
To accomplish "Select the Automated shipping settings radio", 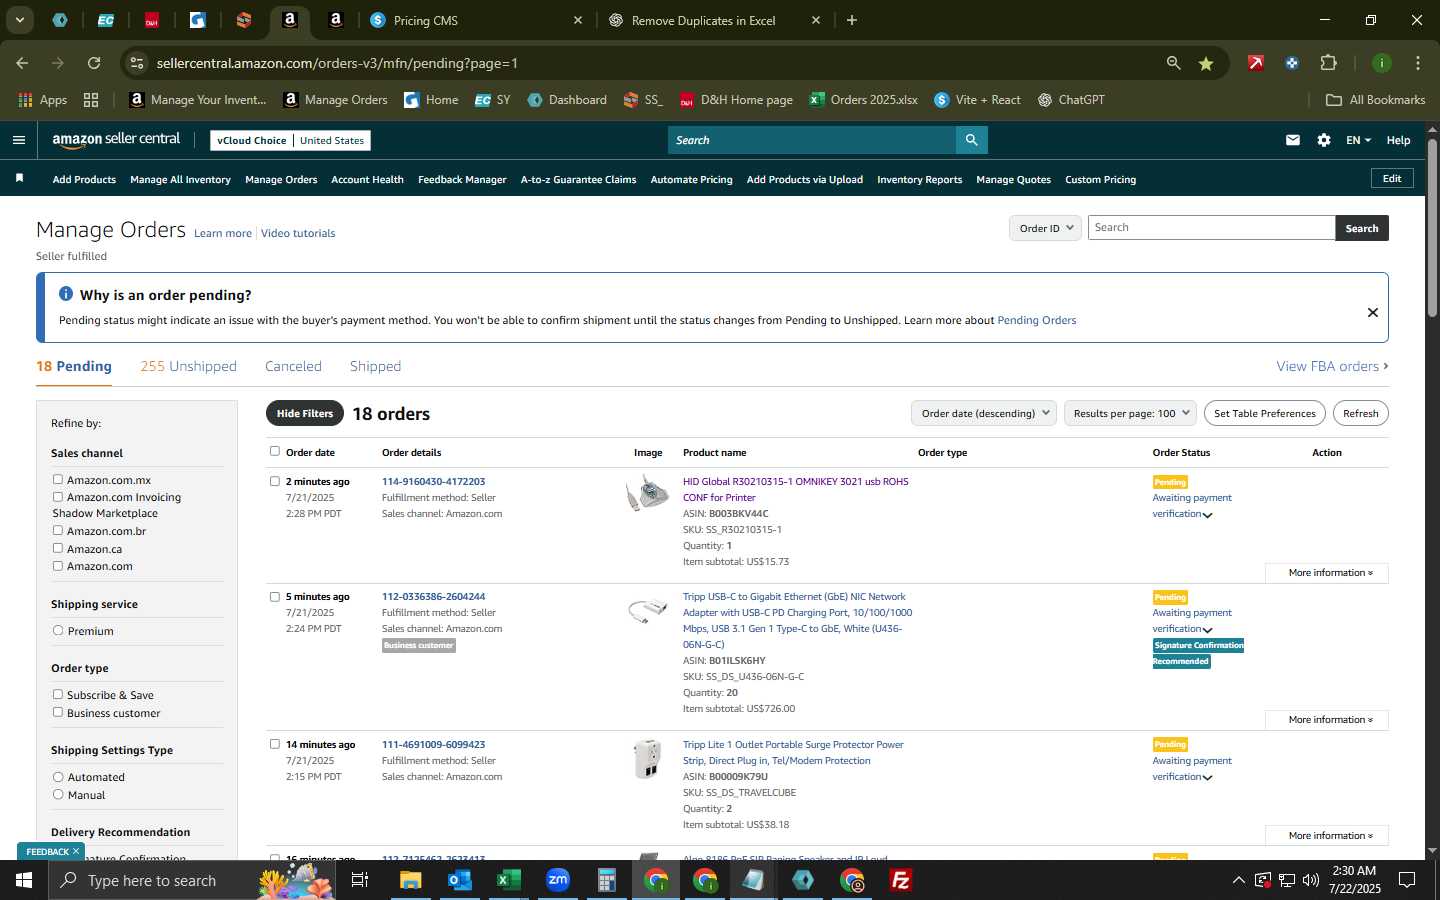I will click(58, 777).
